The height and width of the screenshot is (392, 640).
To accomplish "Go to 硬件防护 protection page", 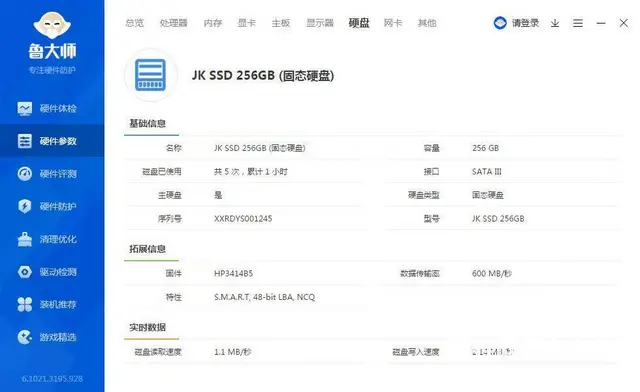I will 52,207.
